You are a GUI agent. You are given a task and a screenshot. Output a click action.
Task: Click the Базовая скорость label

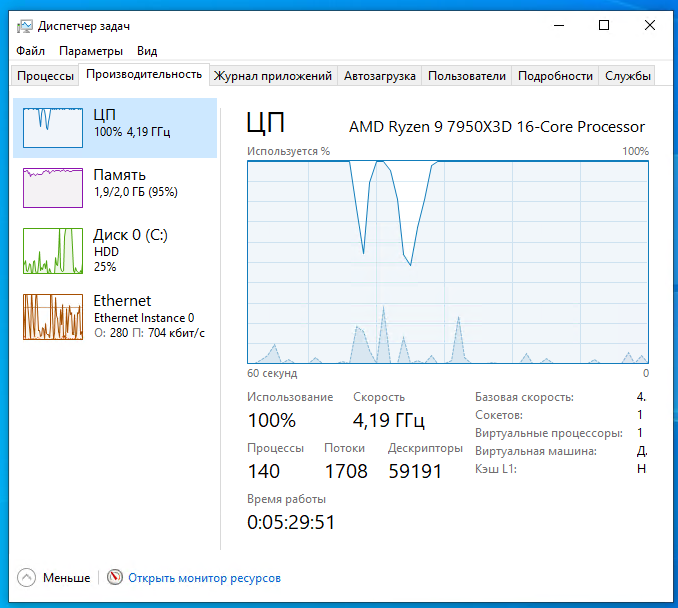[524, 397]
